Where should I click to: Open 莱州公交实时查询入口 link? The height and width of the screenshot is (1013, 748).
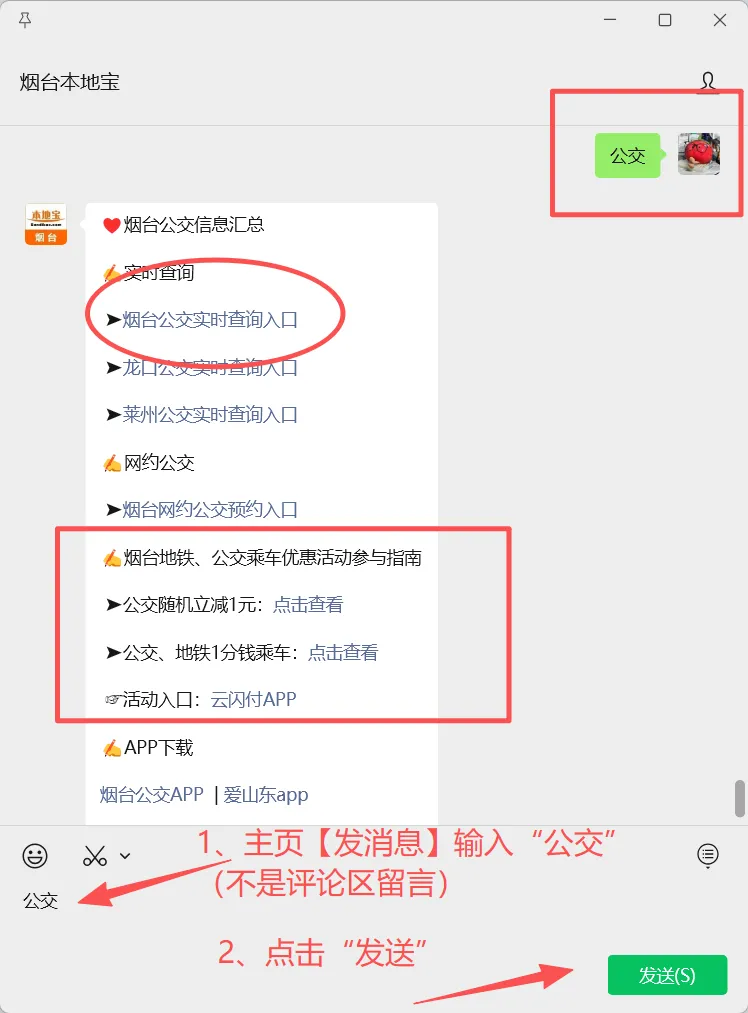pyautogui.click(x=210, y=414)
